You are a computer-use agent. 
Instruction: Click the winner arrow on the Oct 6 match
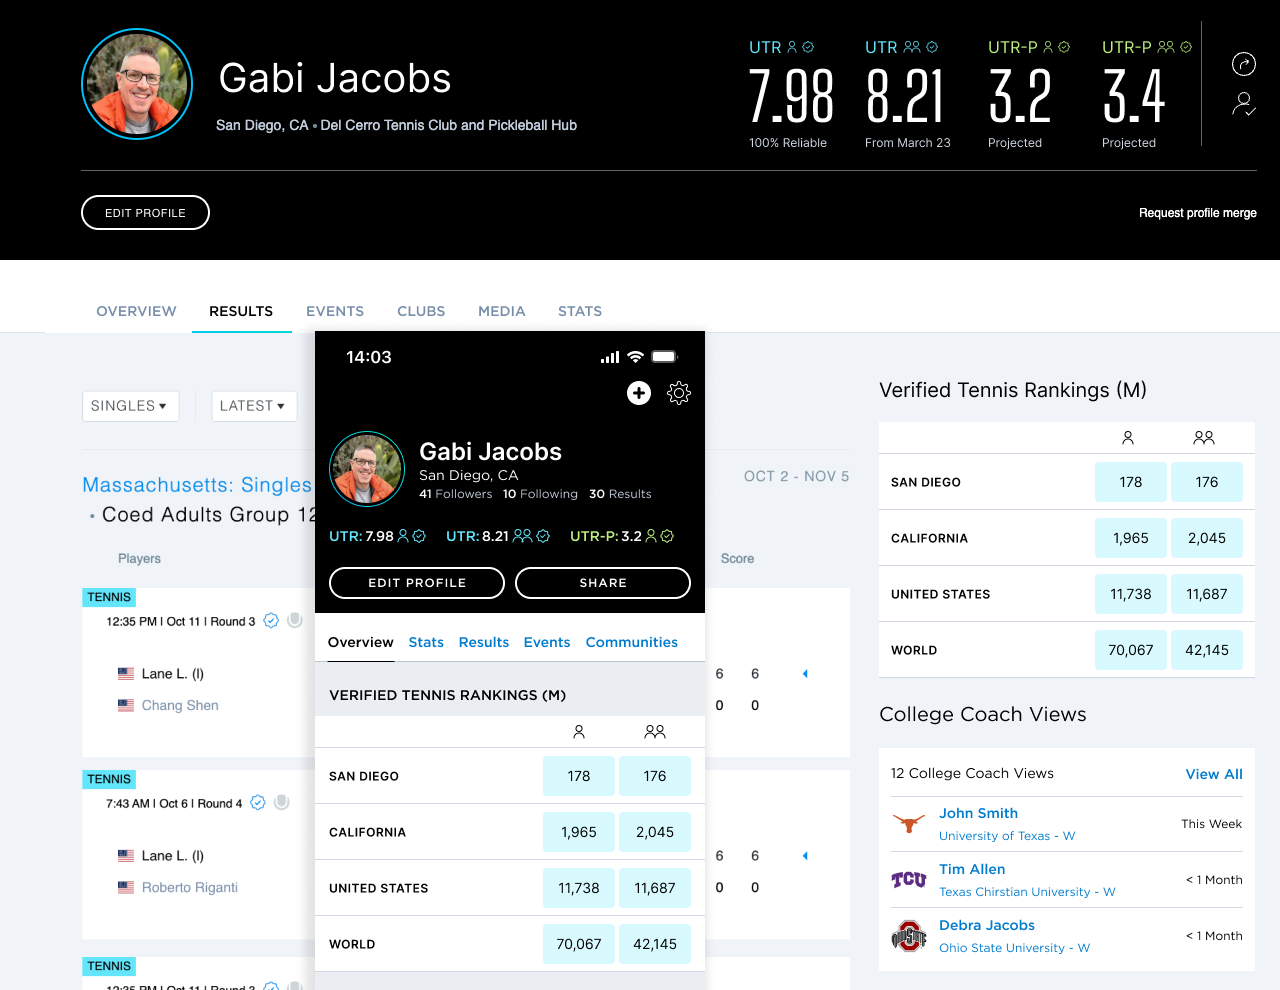pyautogui.click(x=805, y=856)
